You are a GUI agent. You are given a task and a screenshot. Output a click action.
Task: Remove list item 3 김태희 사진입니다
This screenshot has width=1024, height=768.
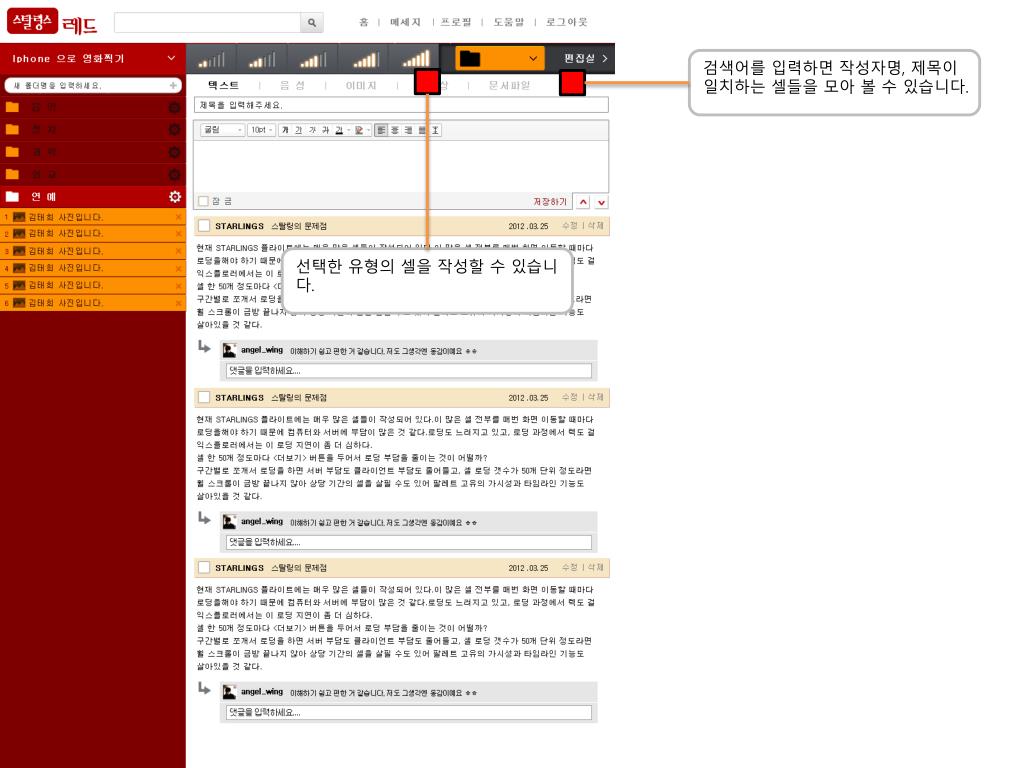point(178,251)
